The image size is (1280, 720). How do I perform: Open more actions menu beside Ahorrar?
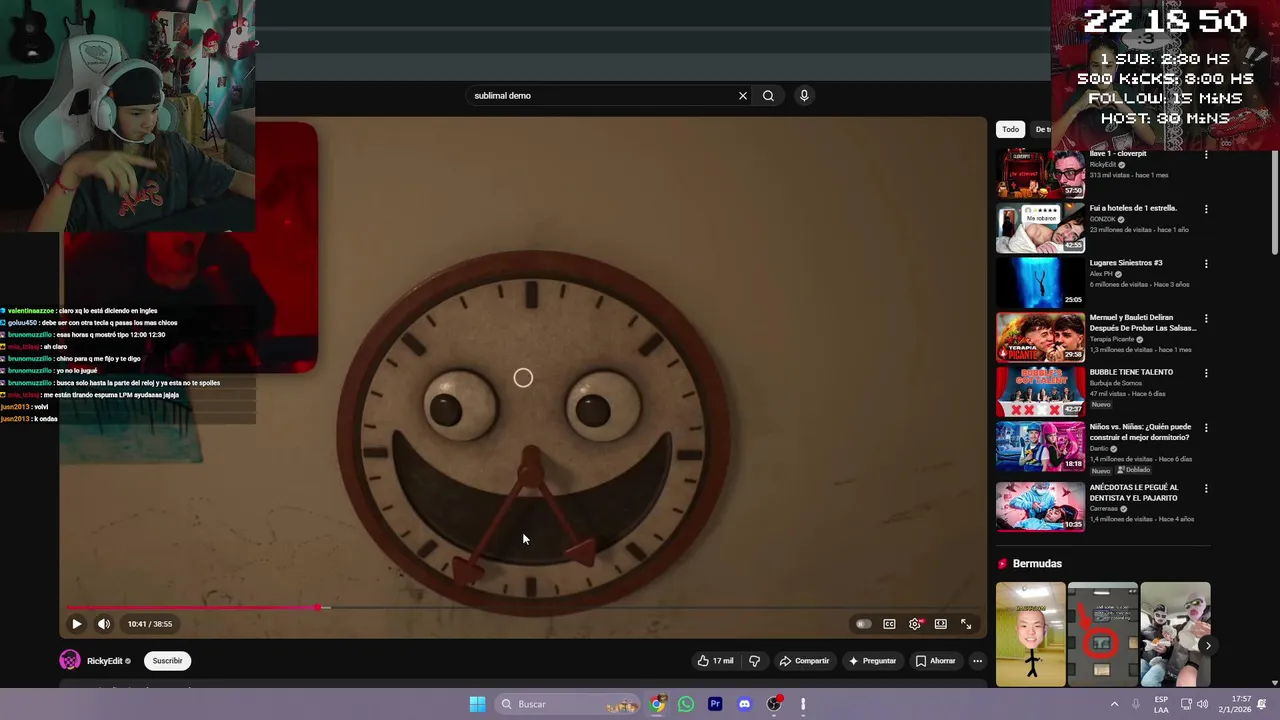(x=978, y=661)
